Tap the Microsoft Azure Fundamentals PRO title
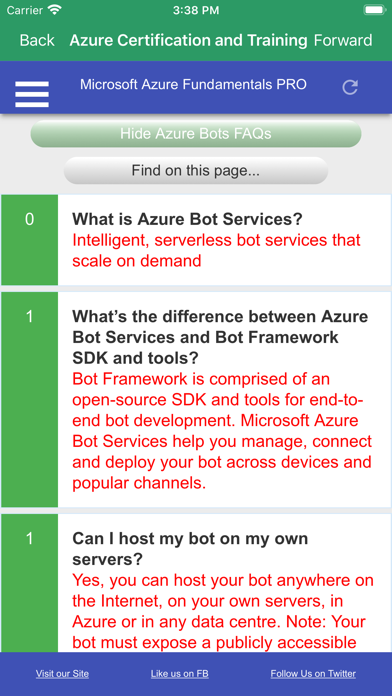 point(193,84)
